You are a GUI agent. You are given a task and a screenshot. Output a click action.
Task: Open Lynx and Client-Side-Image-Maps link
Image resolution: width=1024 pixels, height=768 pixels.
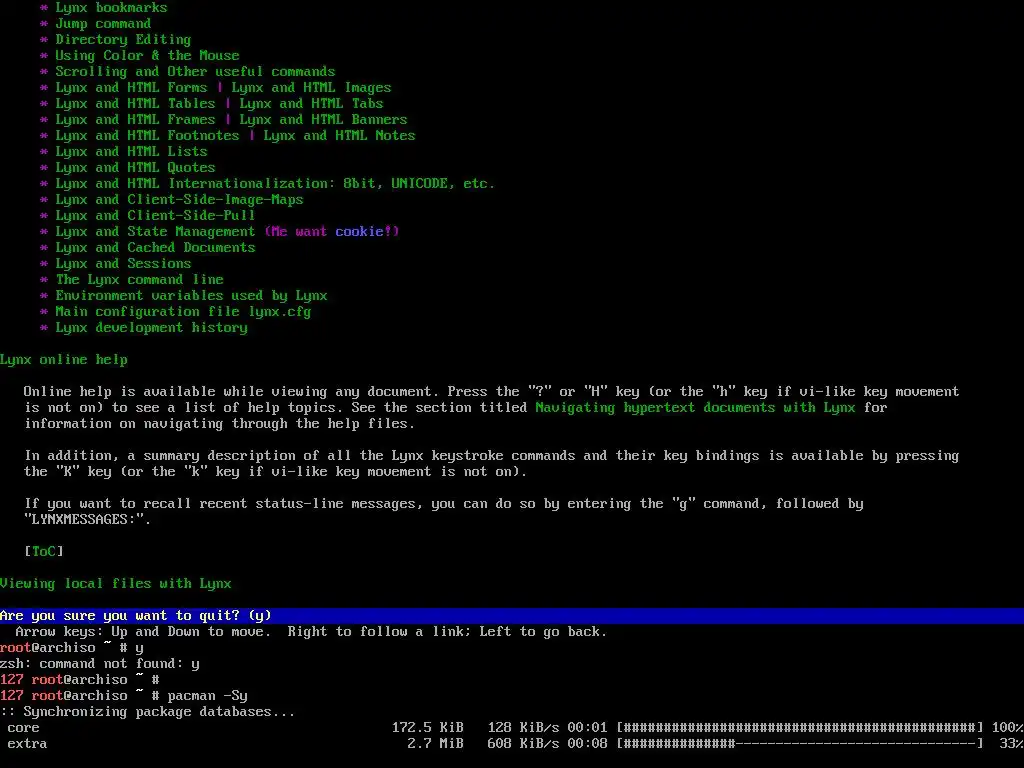point(179,200)
